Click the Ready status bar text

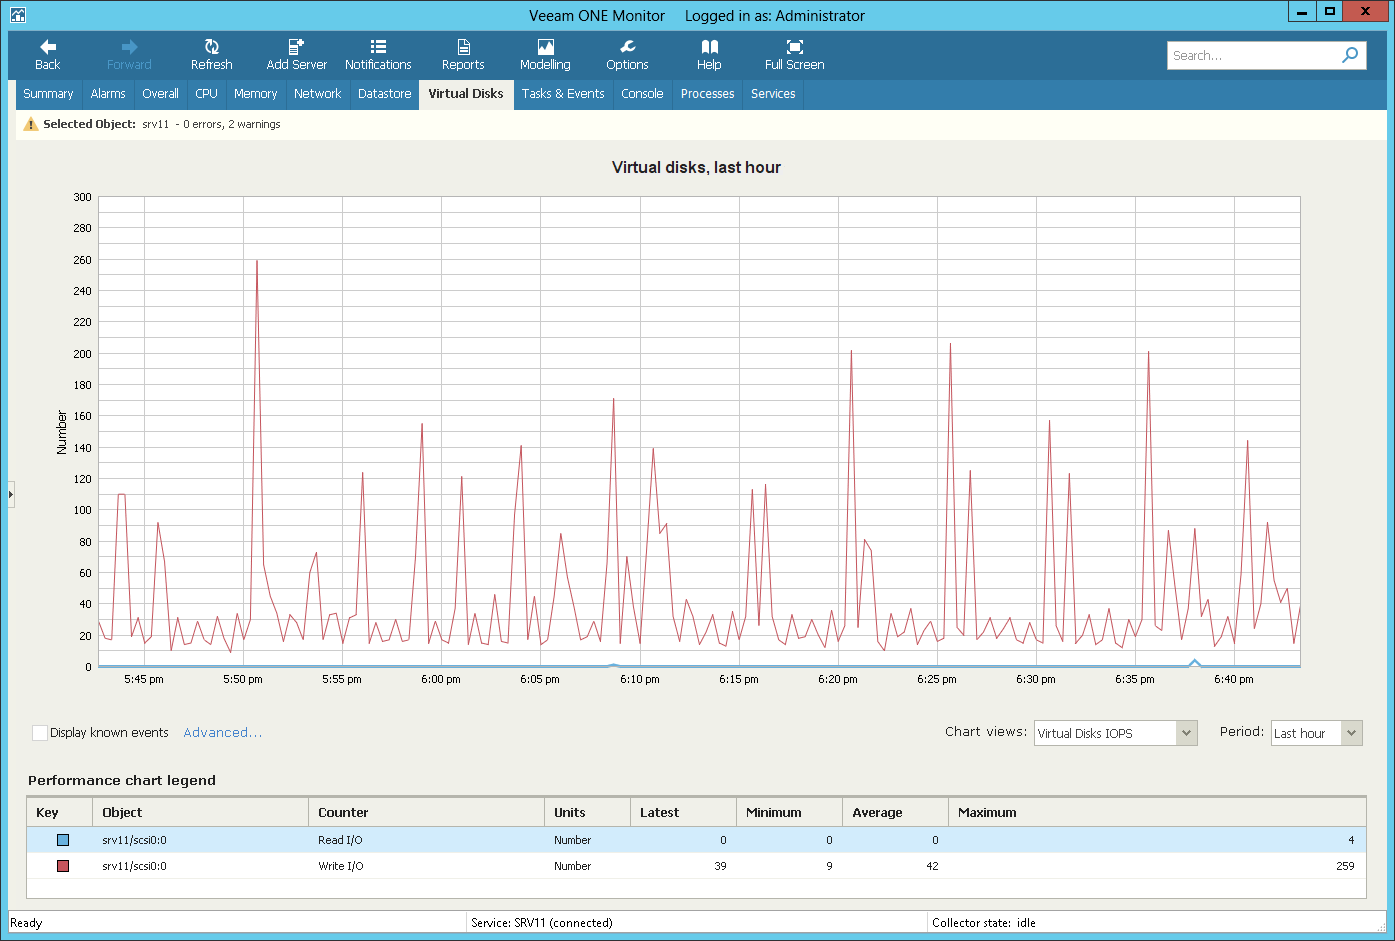tap(26, 923)
